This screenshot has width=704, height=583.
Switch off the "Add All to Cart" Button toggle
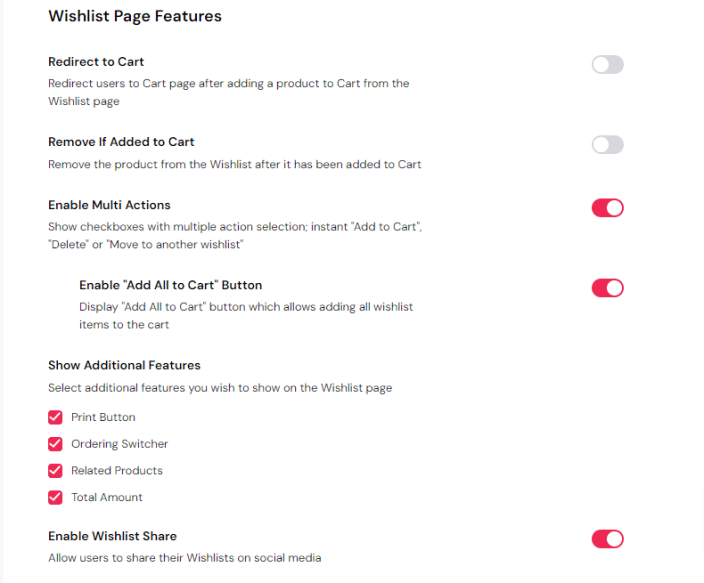(x=607, y=288)
